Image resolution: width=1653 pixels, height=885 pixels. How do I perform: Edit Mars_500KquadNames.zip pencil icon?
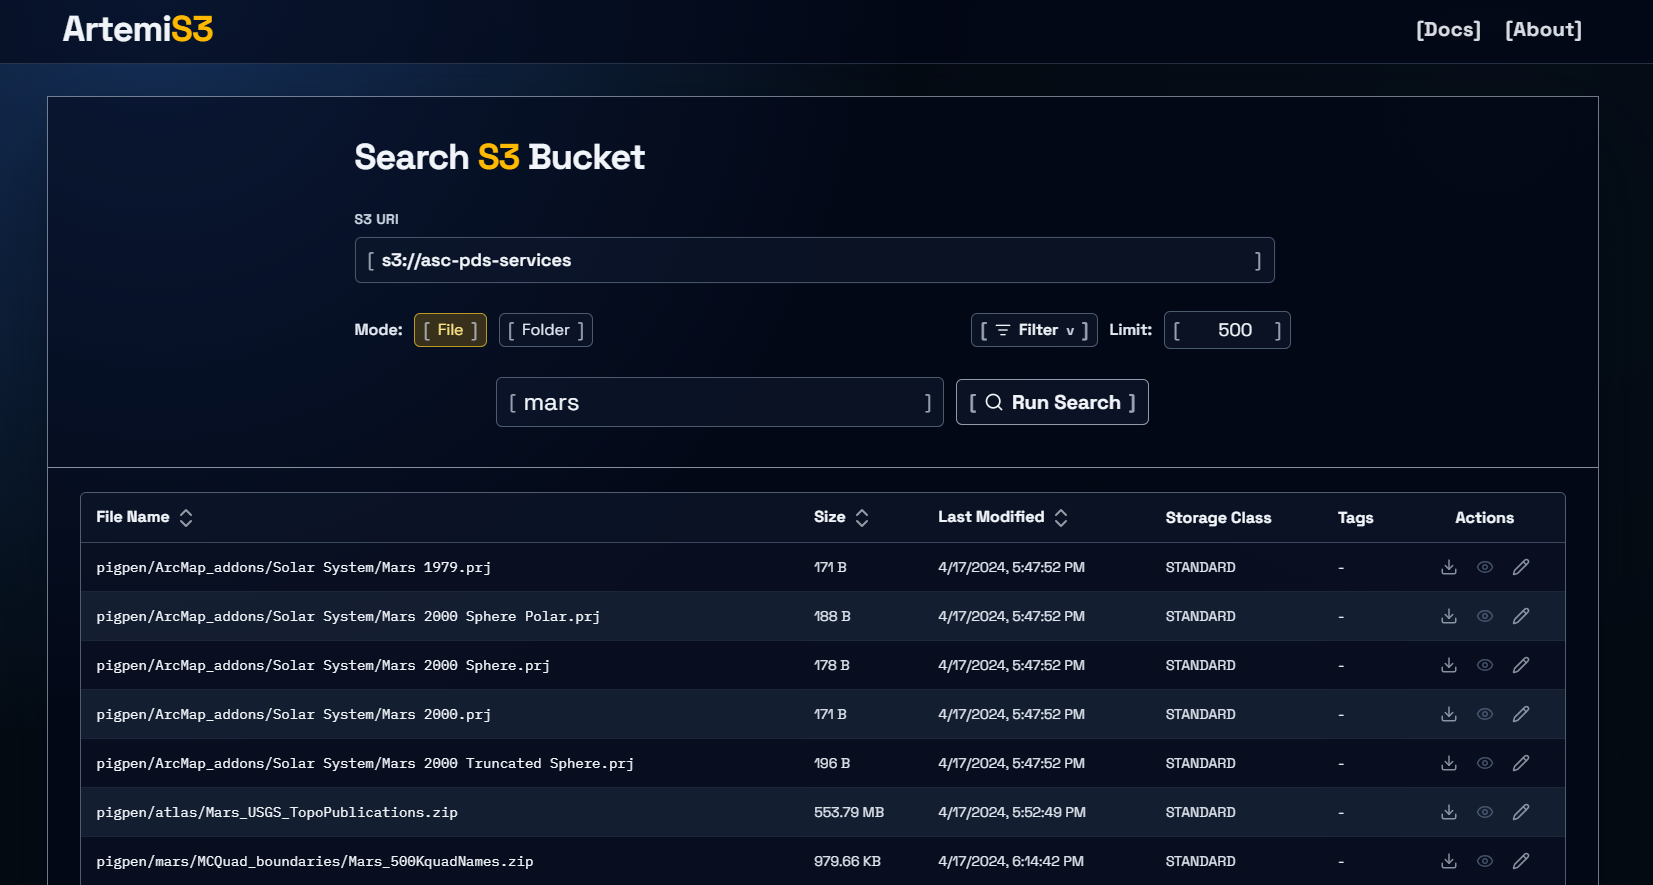1521,861
